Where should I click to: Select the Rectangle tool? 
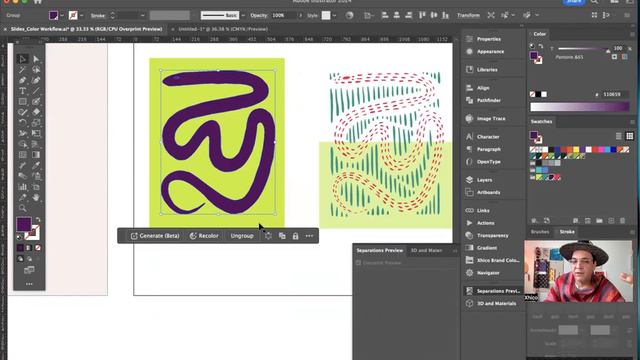(x=22, y=102)
